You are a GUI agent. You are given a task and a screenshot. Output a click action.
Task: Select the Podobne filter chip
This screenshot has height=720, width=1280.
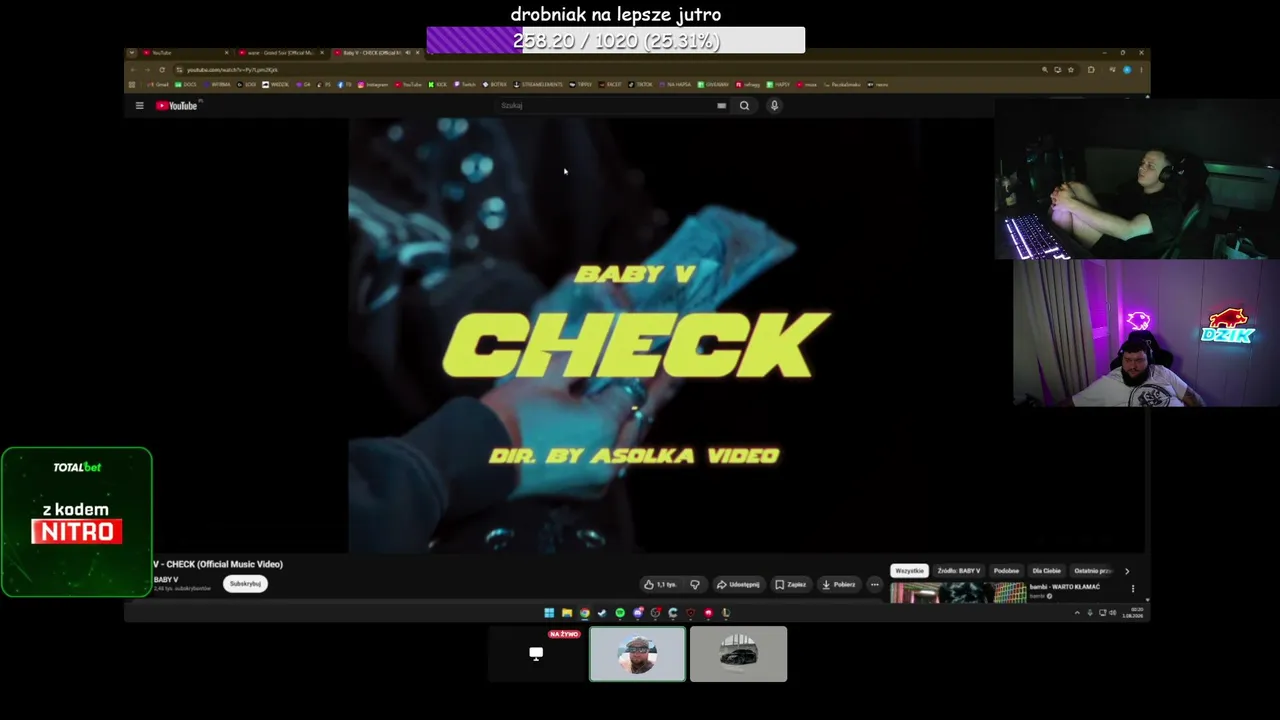pos(1006,571)
